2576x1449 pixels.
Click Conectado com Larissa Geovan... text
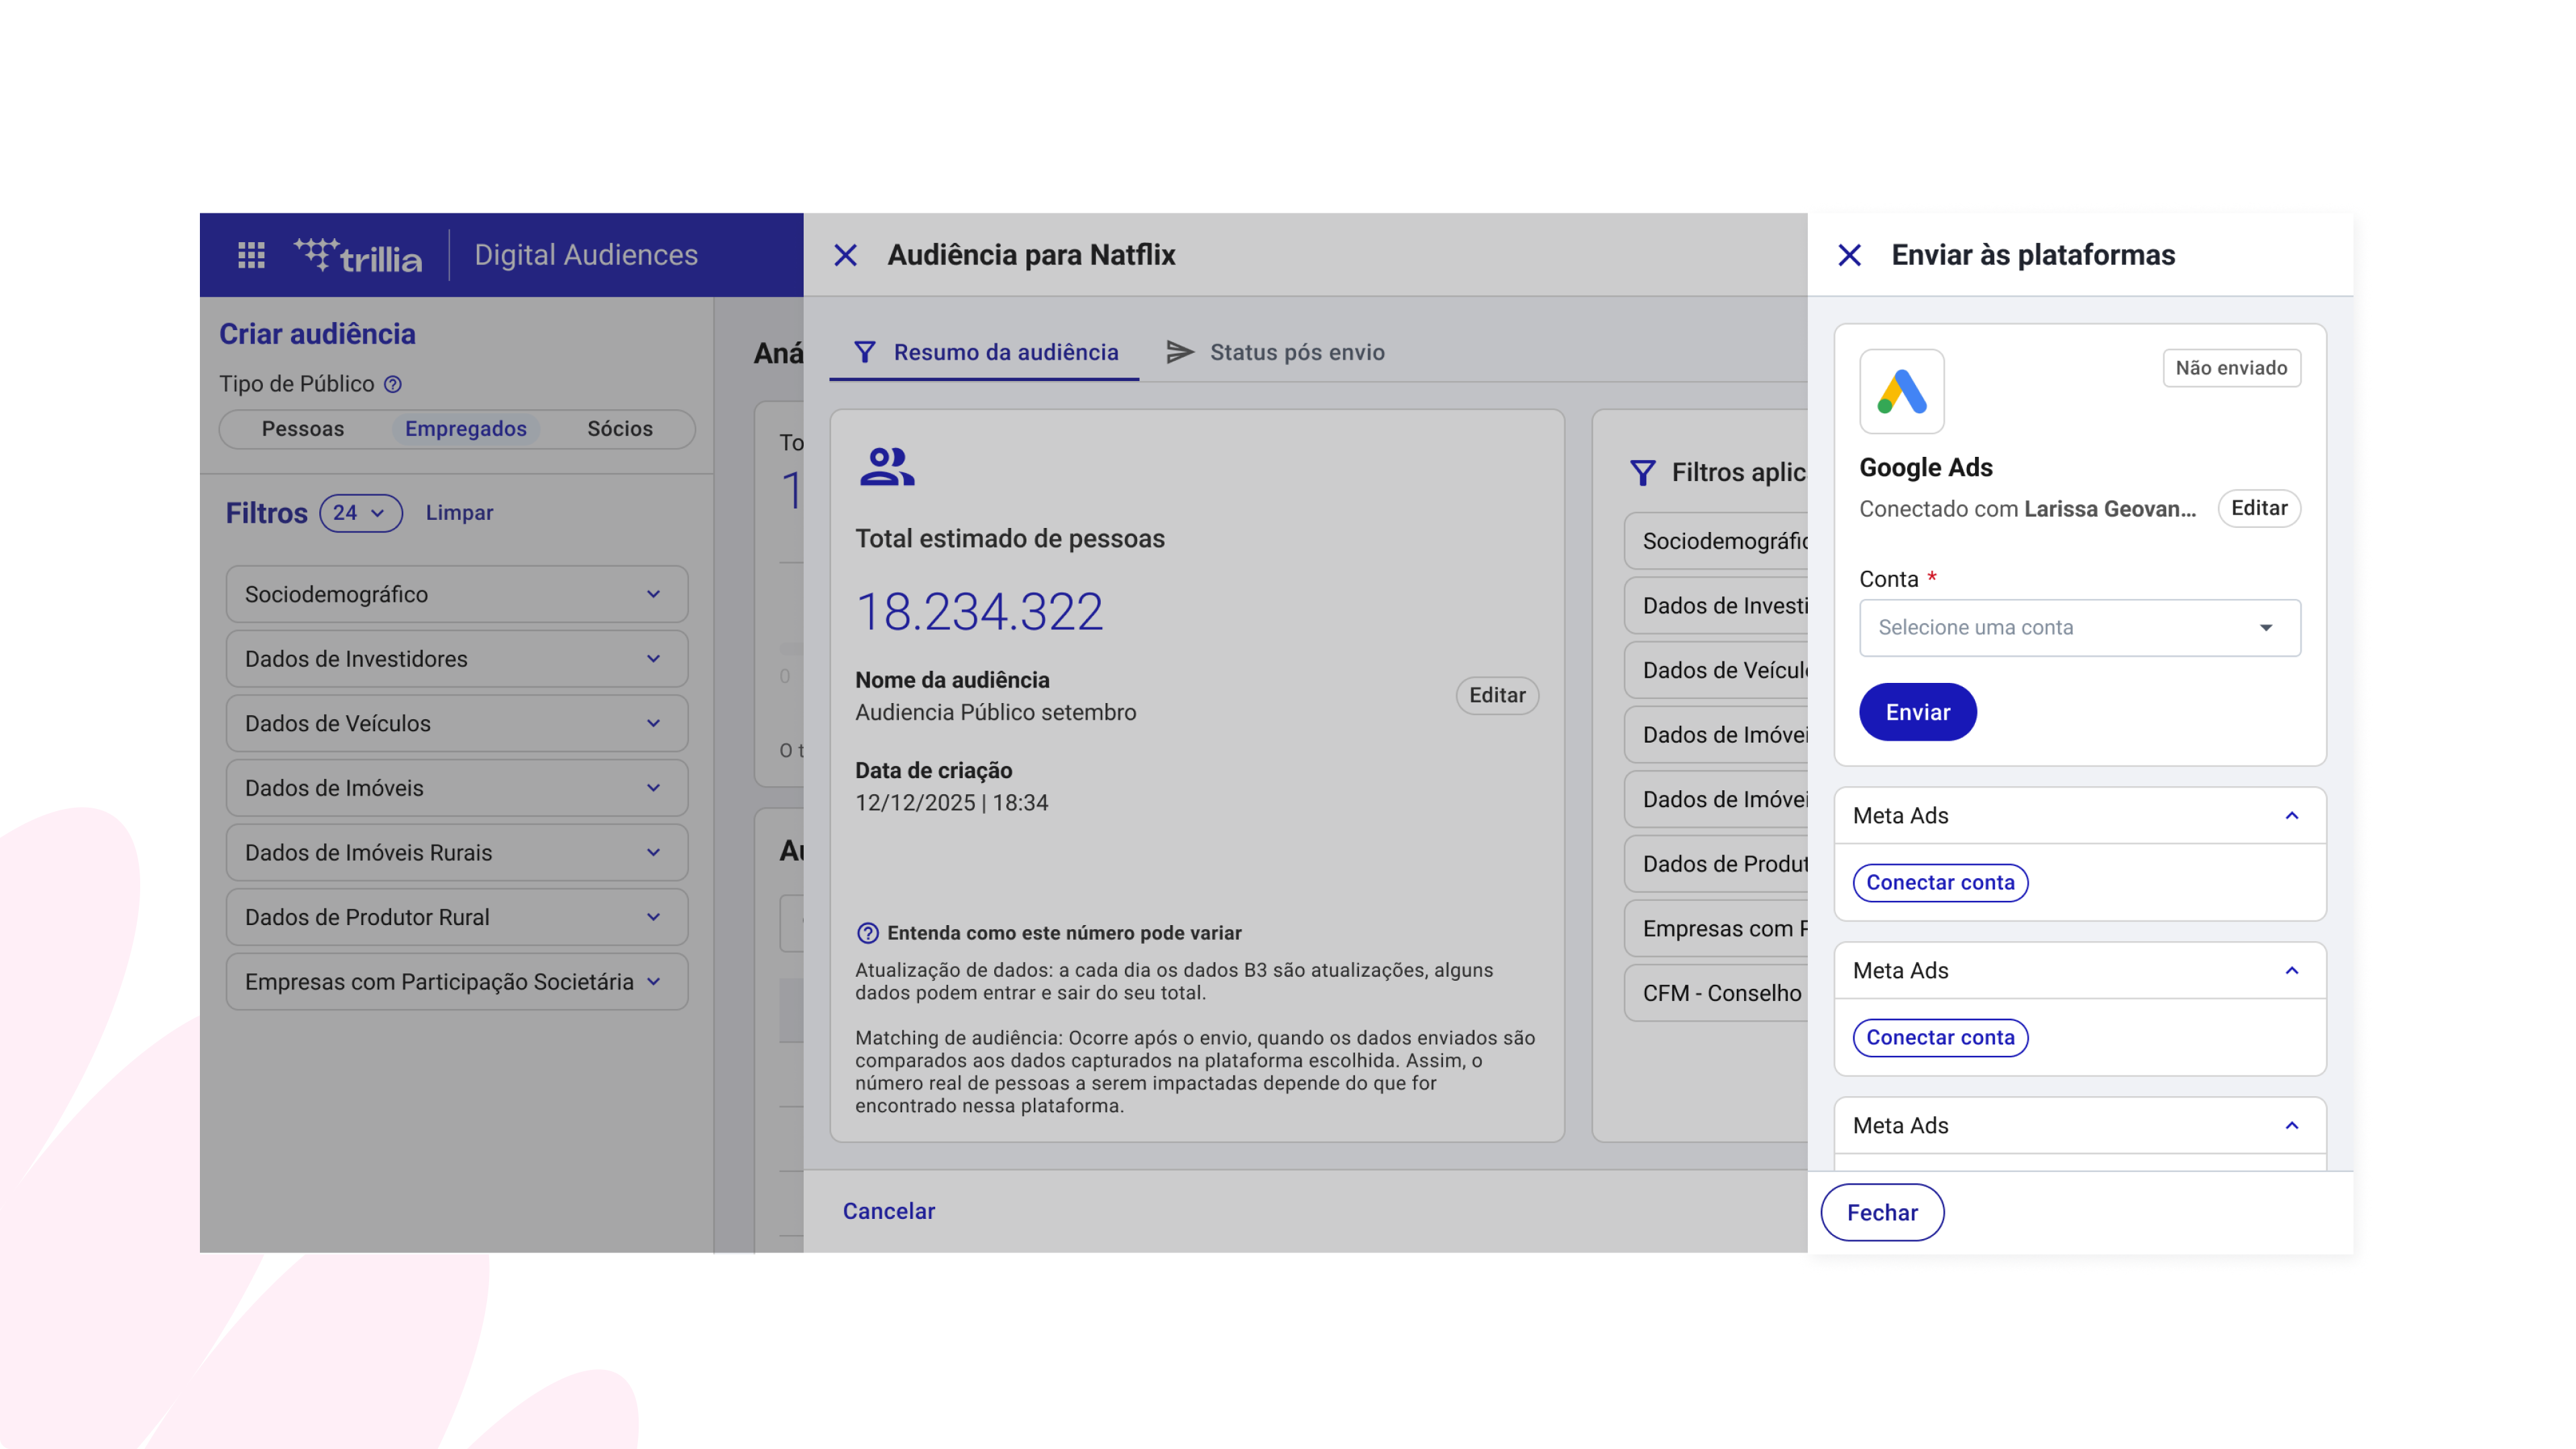[x=2028, y=509]
